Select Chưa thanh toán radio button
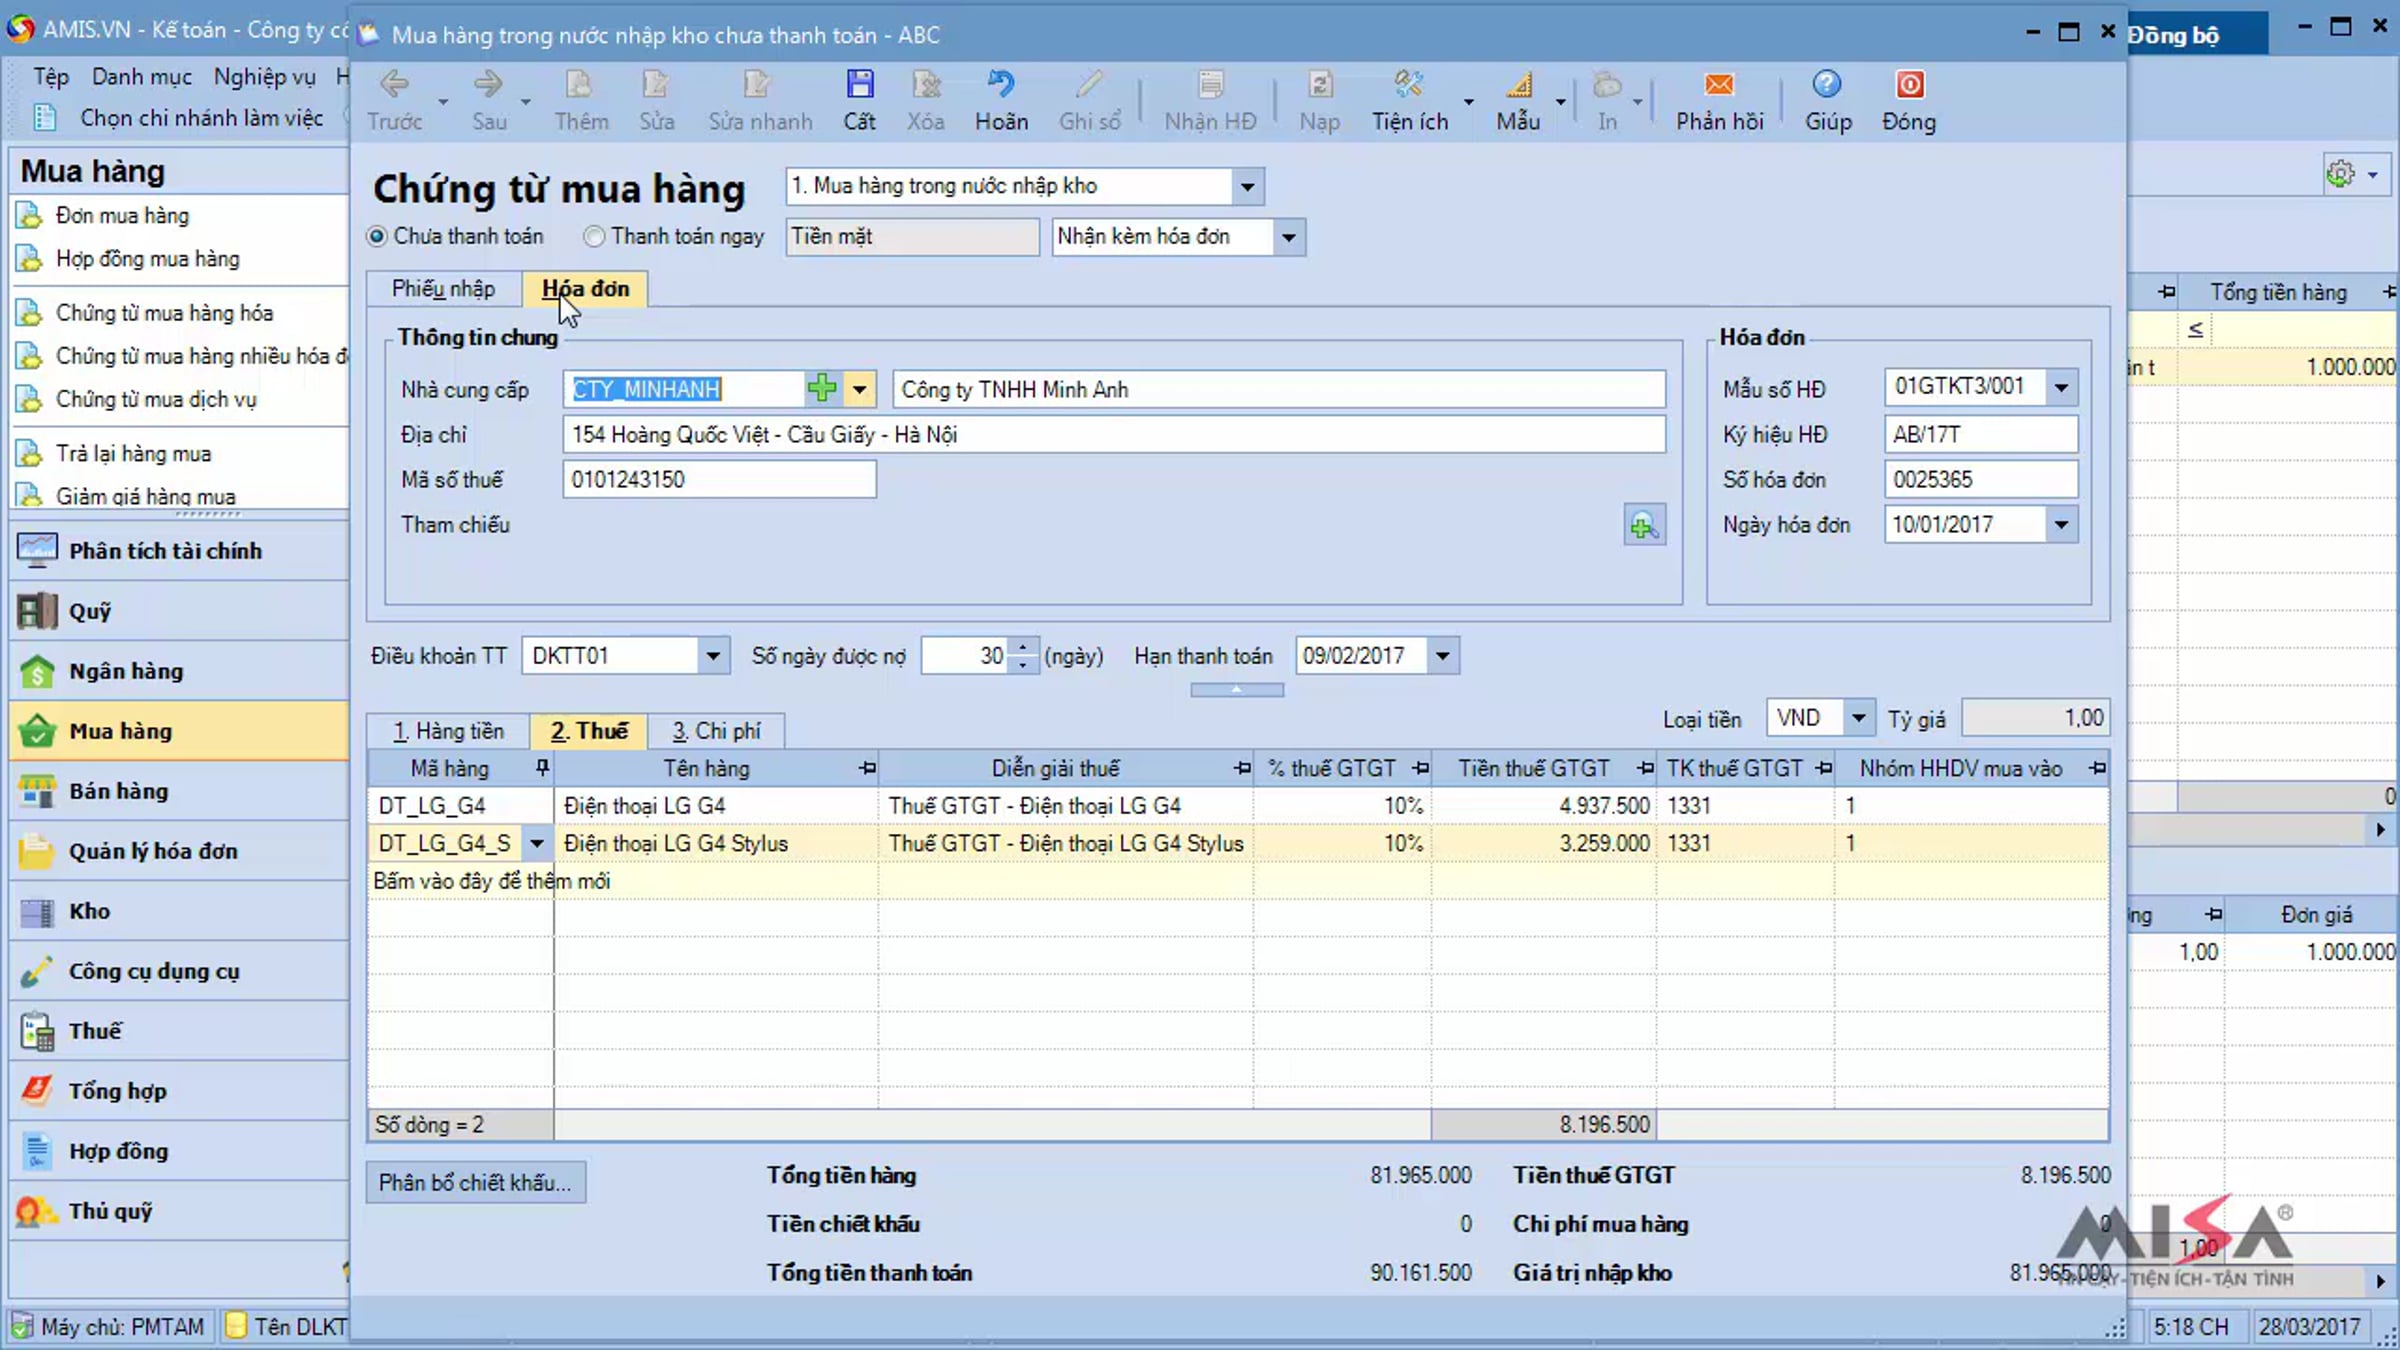This screenshot has width=2400, height=1350. tap(377, 237)
